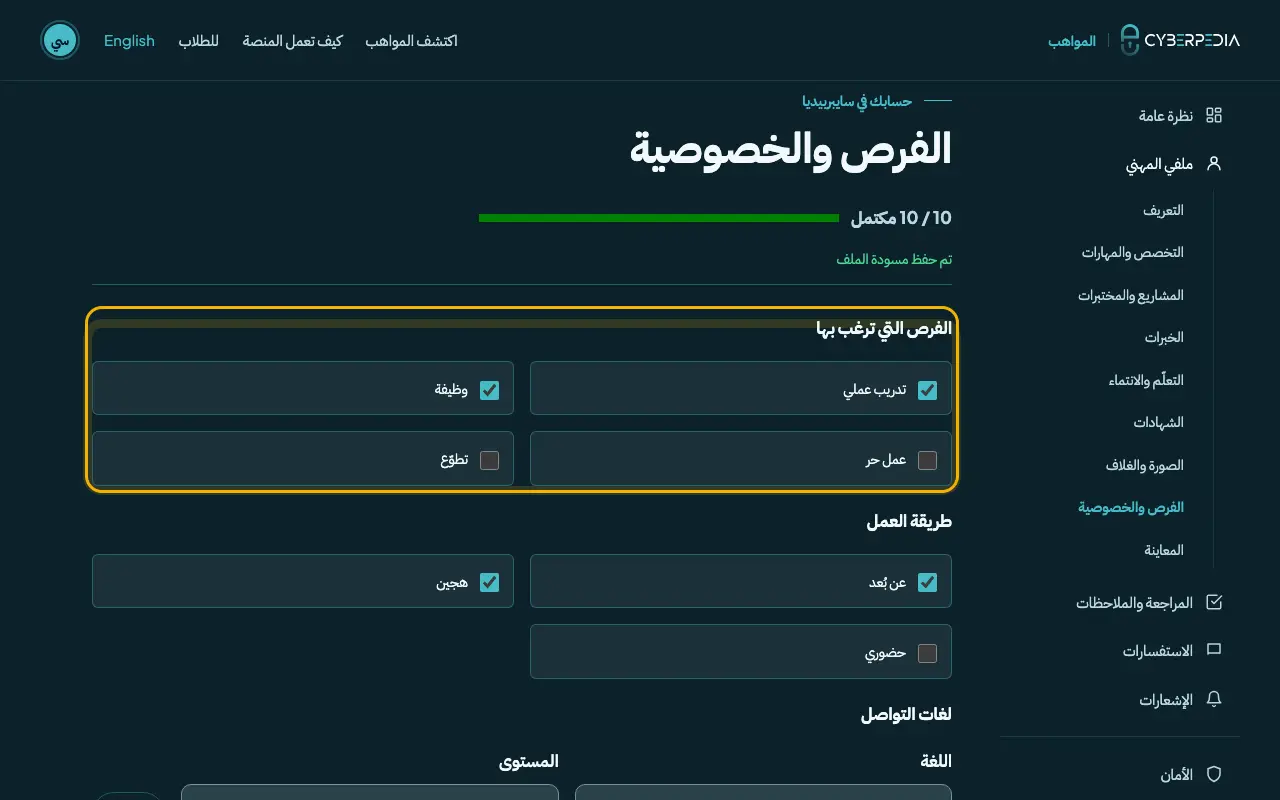1280x800 pixels.
Task: Uncheck the هجين checkbox
Action: (489, 583)
